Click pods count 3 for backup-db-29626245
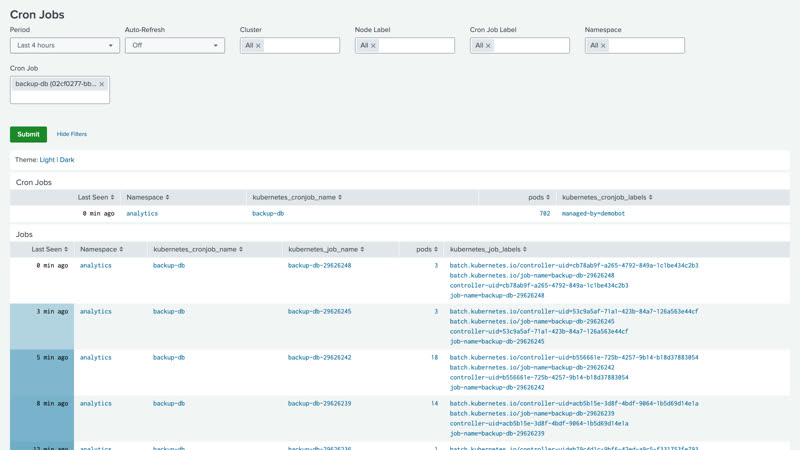Image resolution: width=800 pixels, height=450 pixels. 436,311
